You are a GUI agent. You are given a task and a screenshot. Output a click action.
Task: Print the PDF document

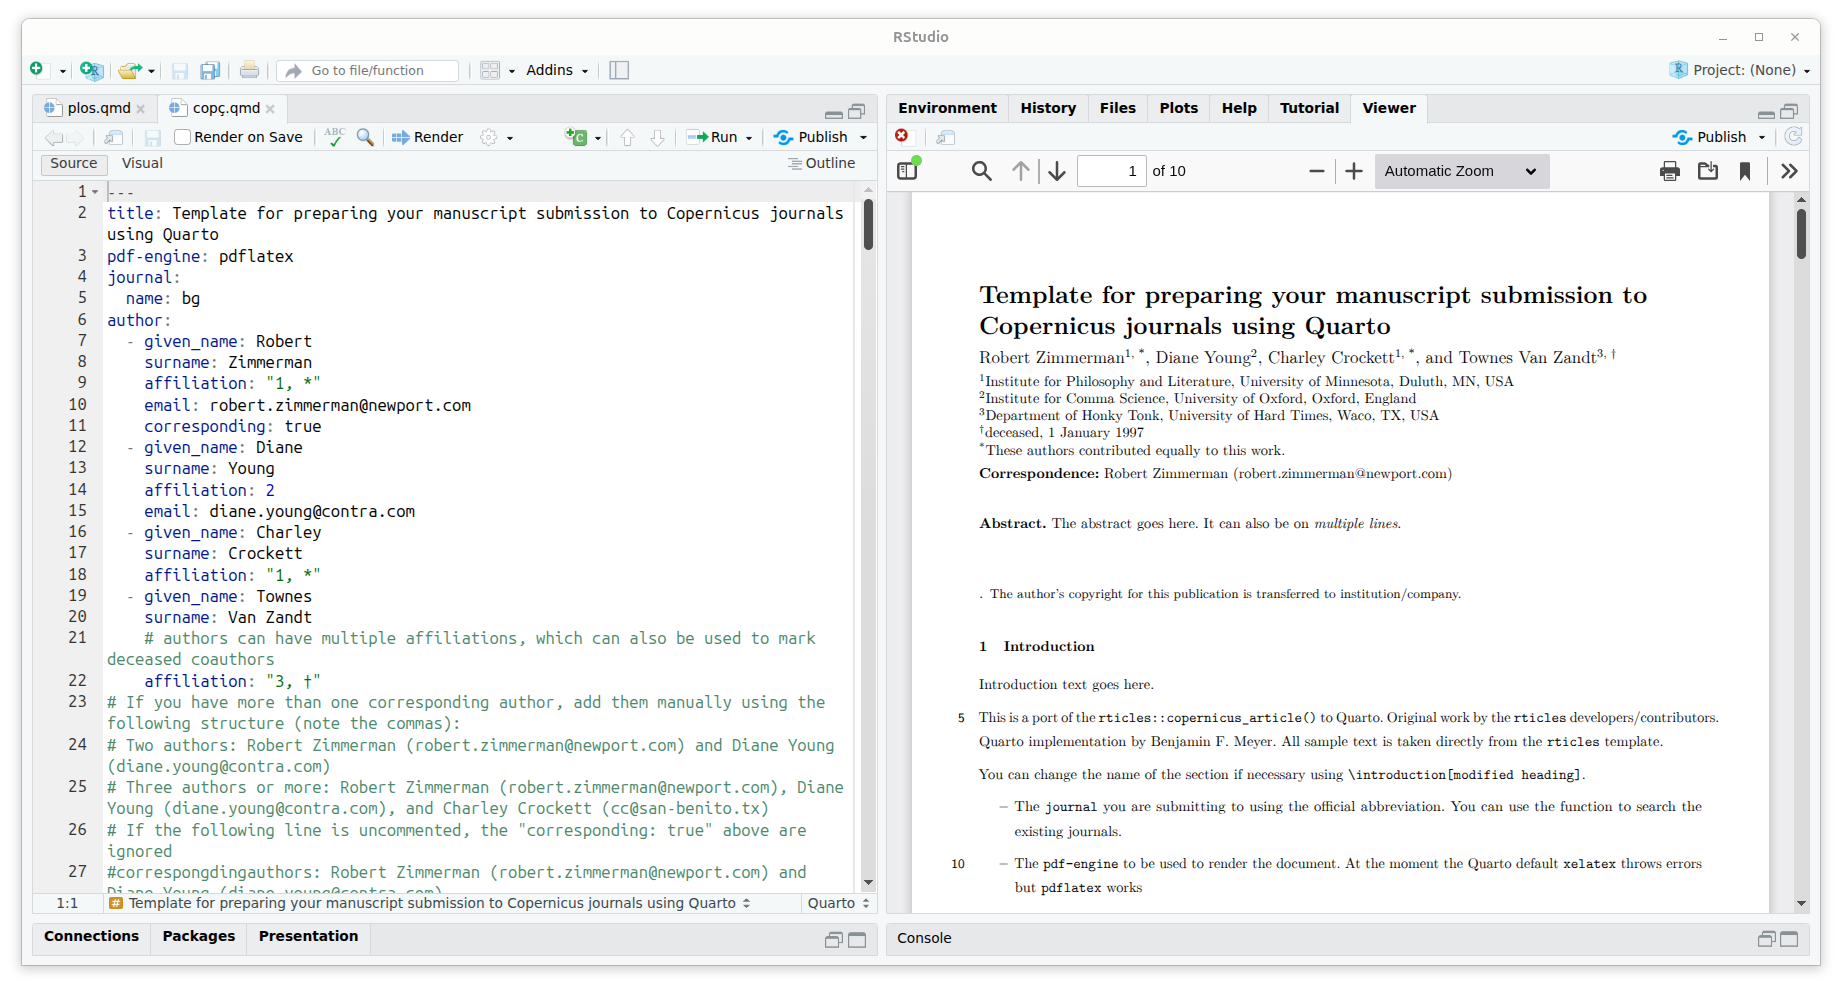coord(1670,171)
